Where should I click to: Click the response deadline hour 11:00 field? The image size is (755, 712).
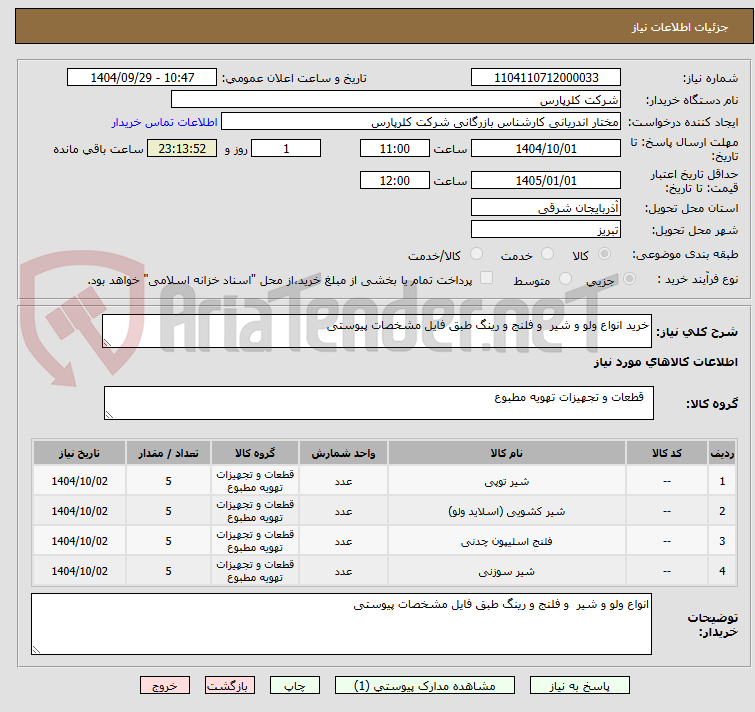pos(394,148)
